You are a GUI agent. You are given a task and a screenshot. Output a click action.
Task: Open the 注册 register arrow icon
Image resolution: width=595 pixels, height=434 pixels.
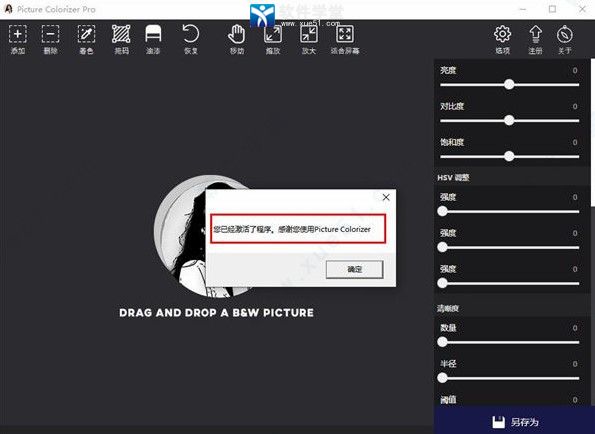point(535,34)
